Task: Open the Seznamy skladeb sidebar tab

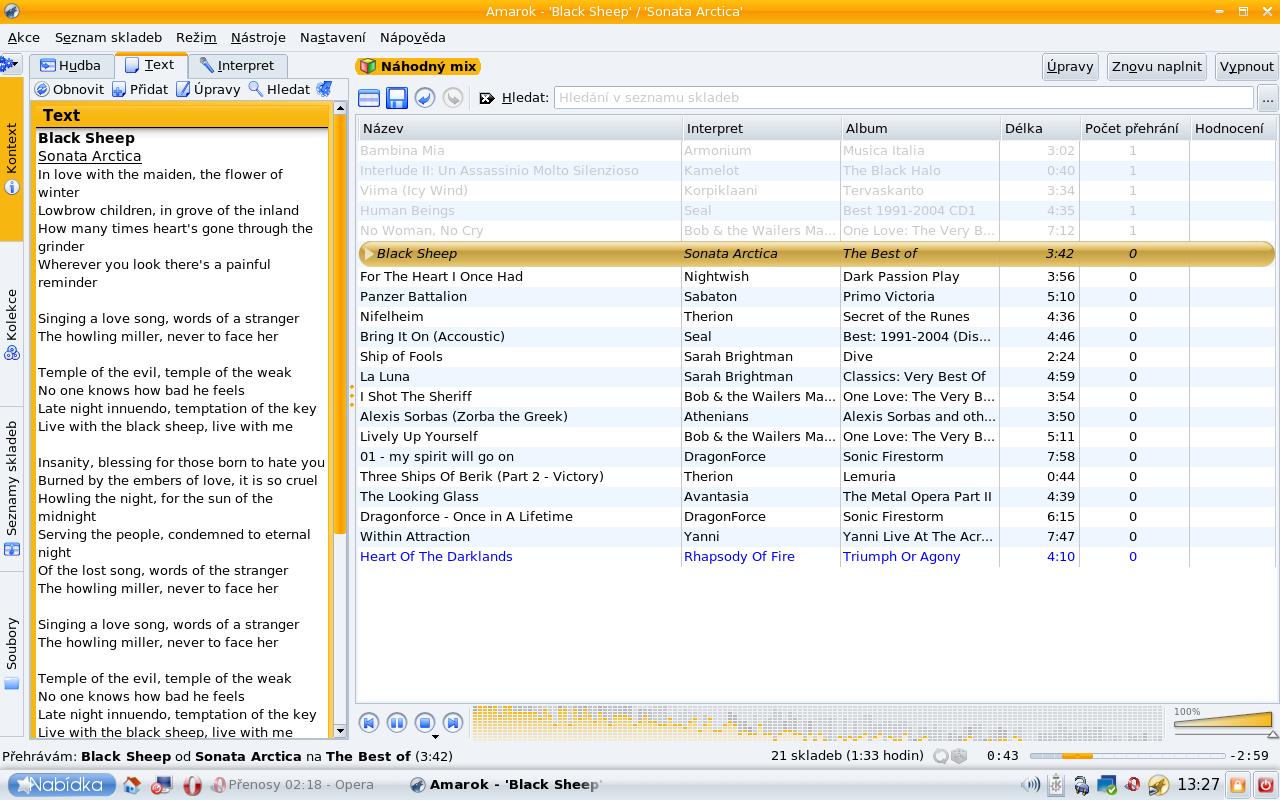Action: click(11, 489)
